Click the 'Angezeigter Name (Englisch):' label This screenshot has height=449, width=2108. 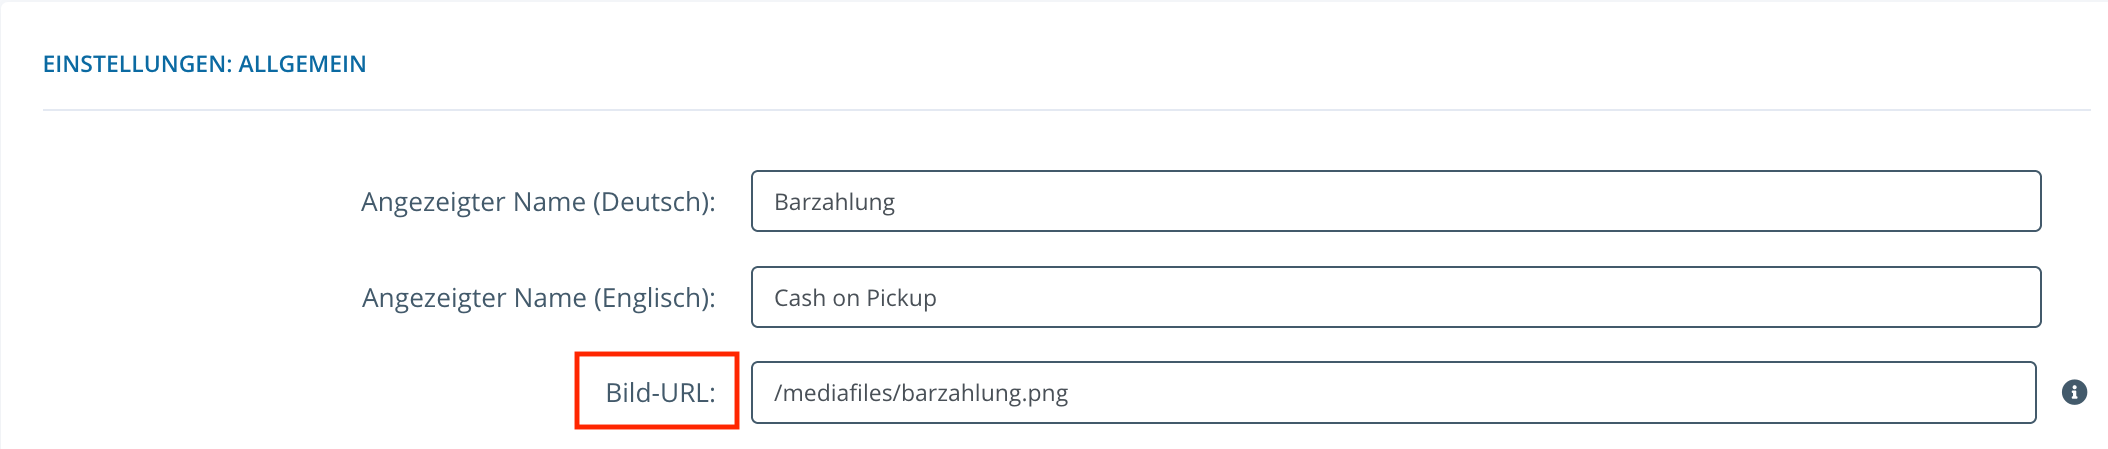(x=539, y=298)
